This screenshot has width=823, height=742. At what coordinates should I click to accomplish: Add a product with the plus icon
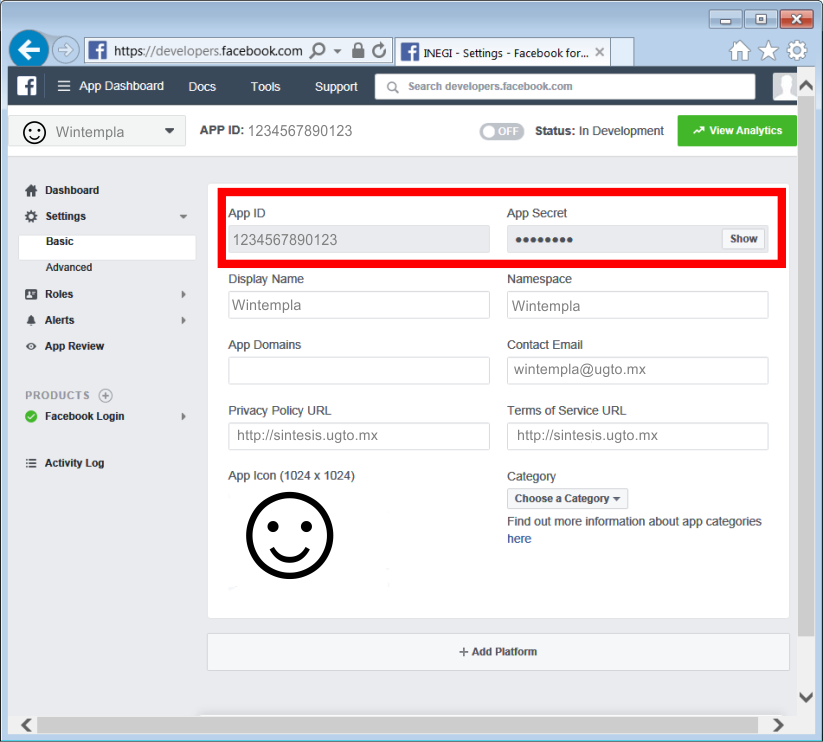click(105, 395)
